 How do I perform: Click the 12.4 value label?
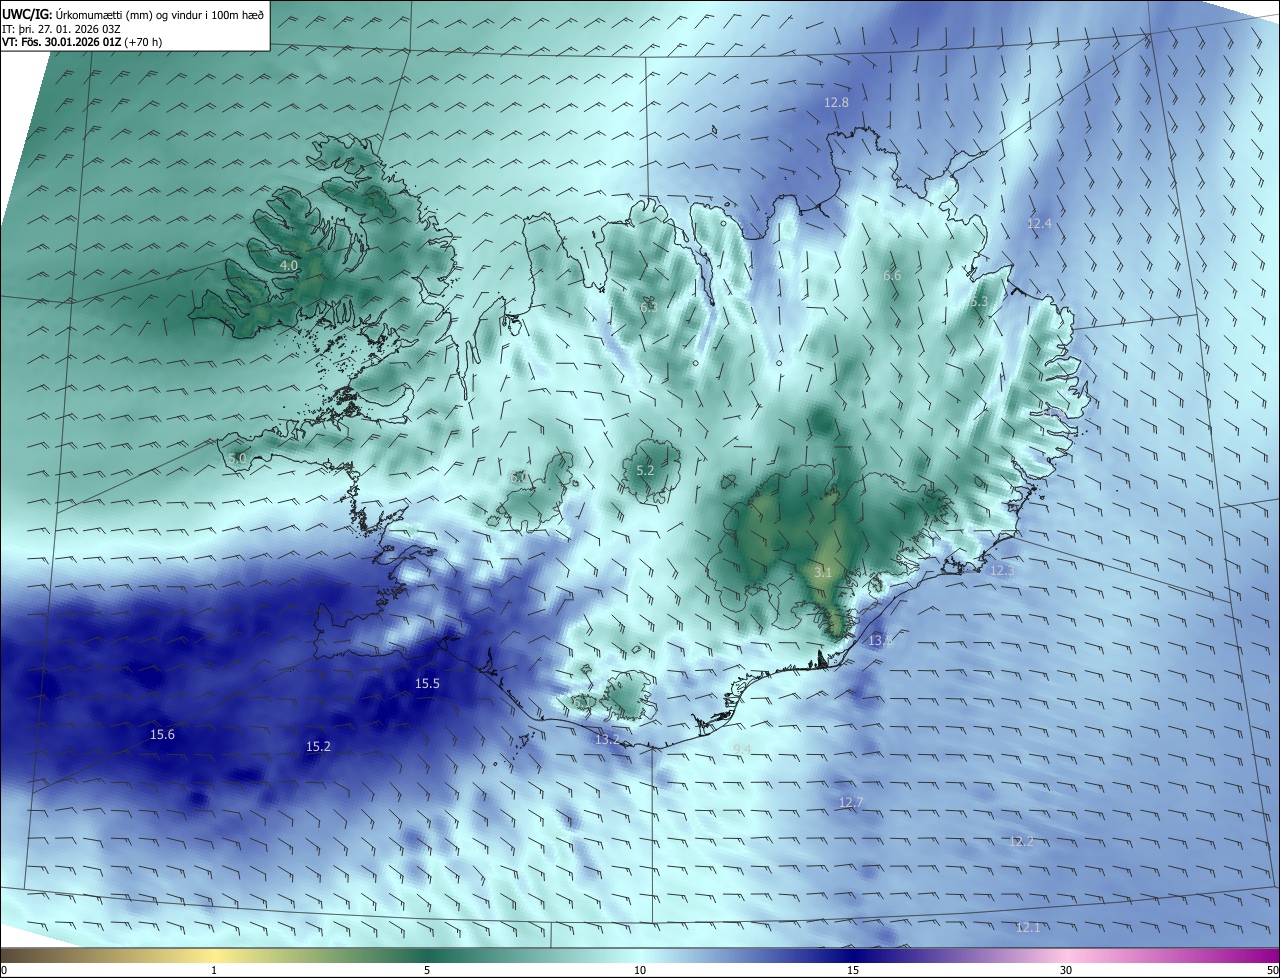click(x=1039, y=224)
